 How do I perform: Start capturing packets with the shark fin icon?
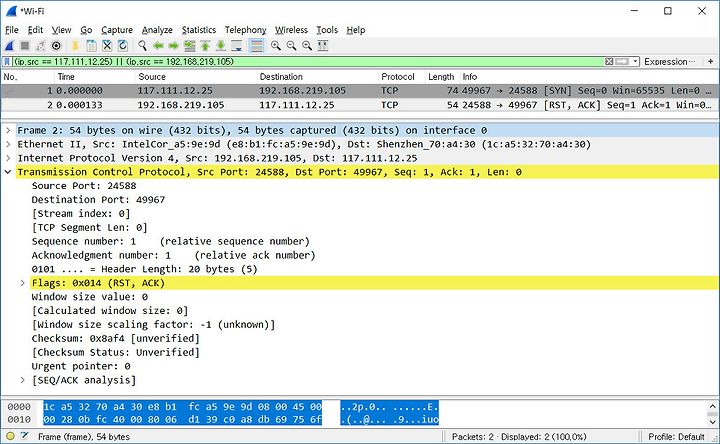[x=10, y=45]
